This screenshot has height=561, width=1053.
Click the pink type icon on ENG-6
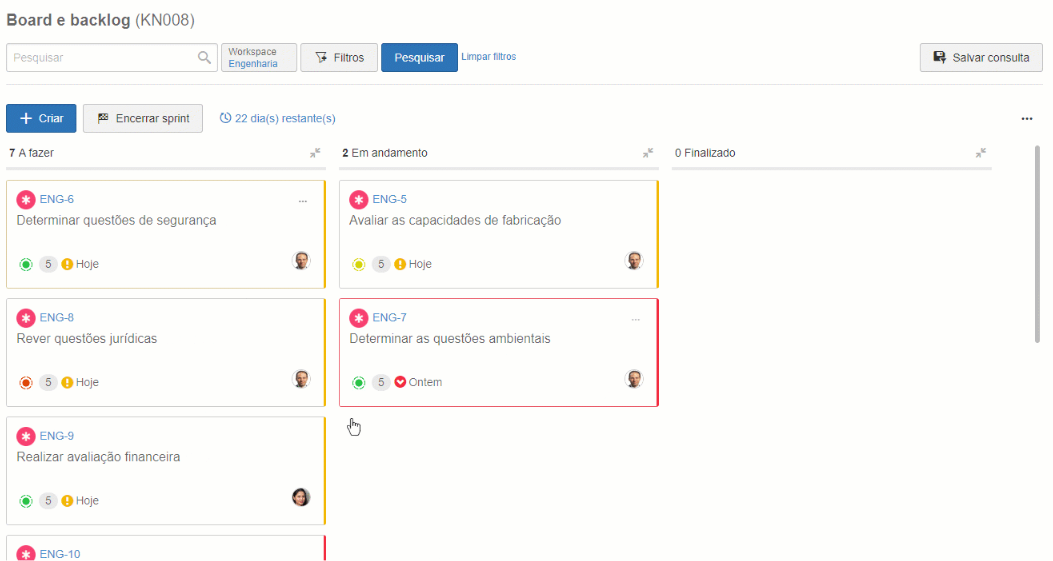point(26,200)
